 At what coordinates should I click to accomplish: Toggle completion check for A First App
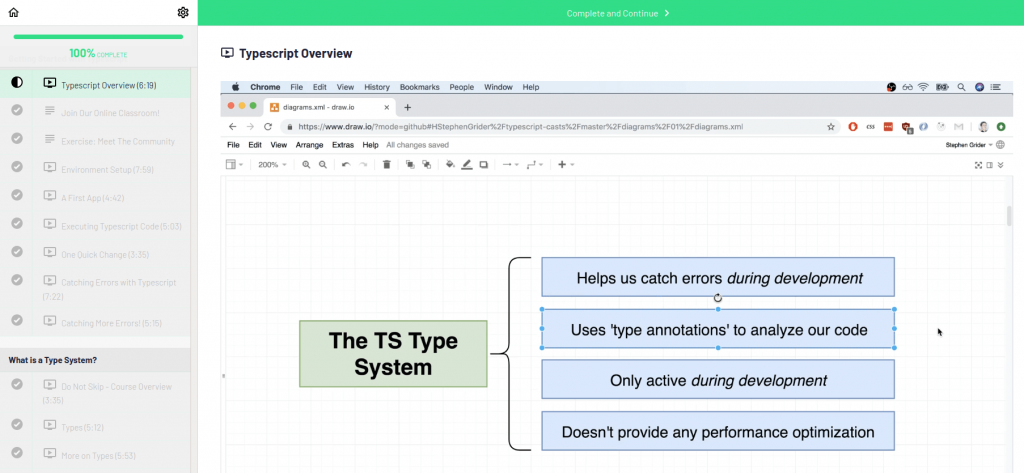tap(17, 195)
